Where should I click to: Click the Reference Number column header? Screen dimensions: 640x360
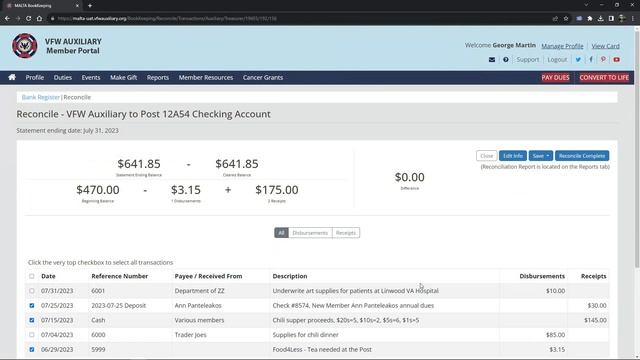point(120,276)
